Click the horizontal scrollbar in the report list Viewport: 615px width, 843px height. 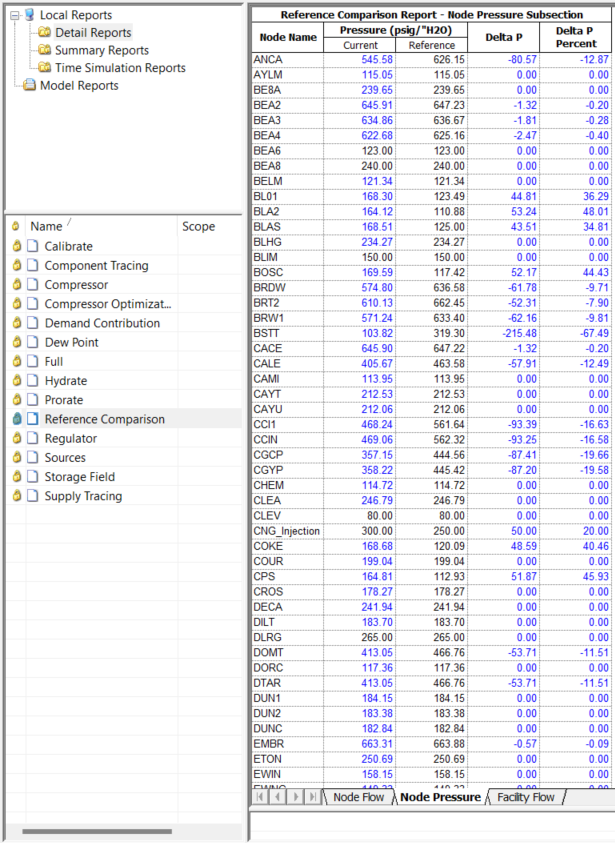[97, 831]
